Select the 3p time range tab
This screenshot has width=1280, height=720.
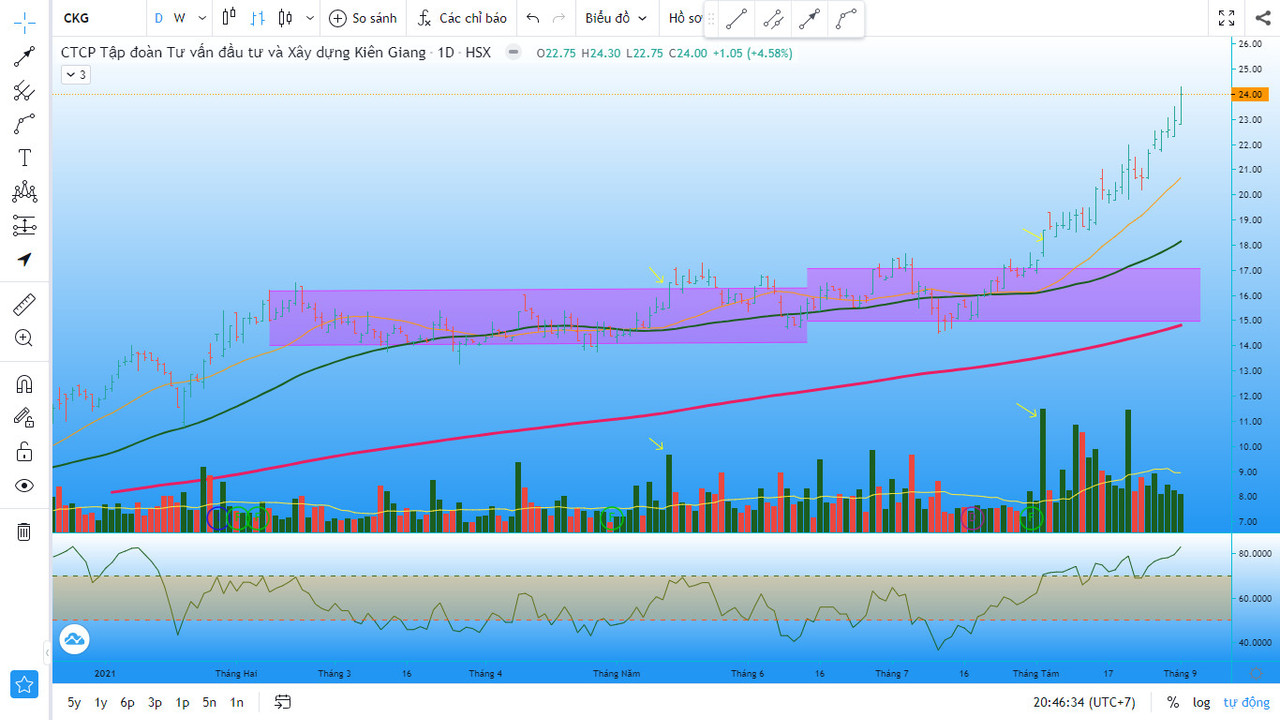point(155,702)
